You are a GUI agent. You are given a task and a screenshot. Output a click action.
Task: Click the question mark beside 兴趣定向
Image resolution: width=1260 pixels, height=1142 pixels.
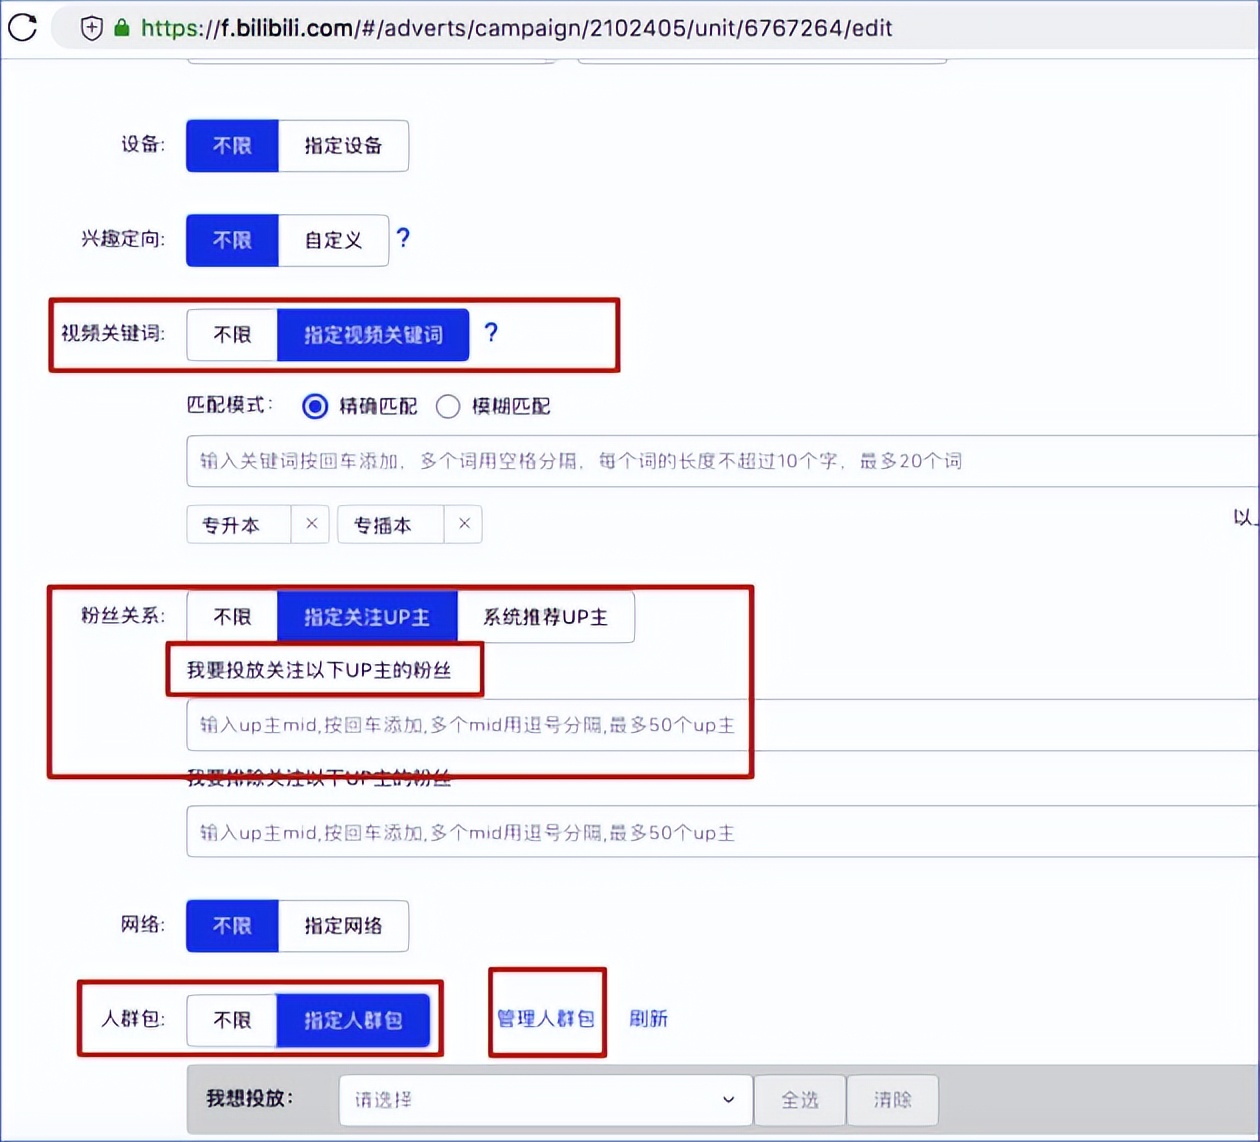tap(402, 240)
